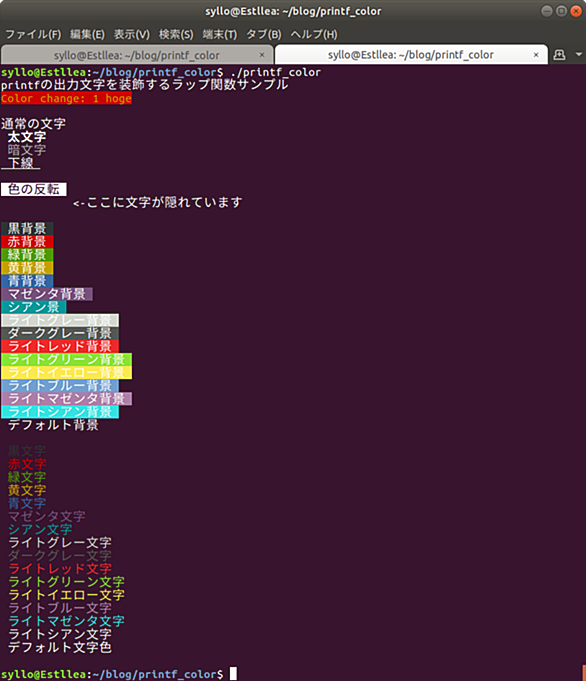586x681 pixels.
Task: Click the underlined 下線 text
Action: [x=21, y=163]
